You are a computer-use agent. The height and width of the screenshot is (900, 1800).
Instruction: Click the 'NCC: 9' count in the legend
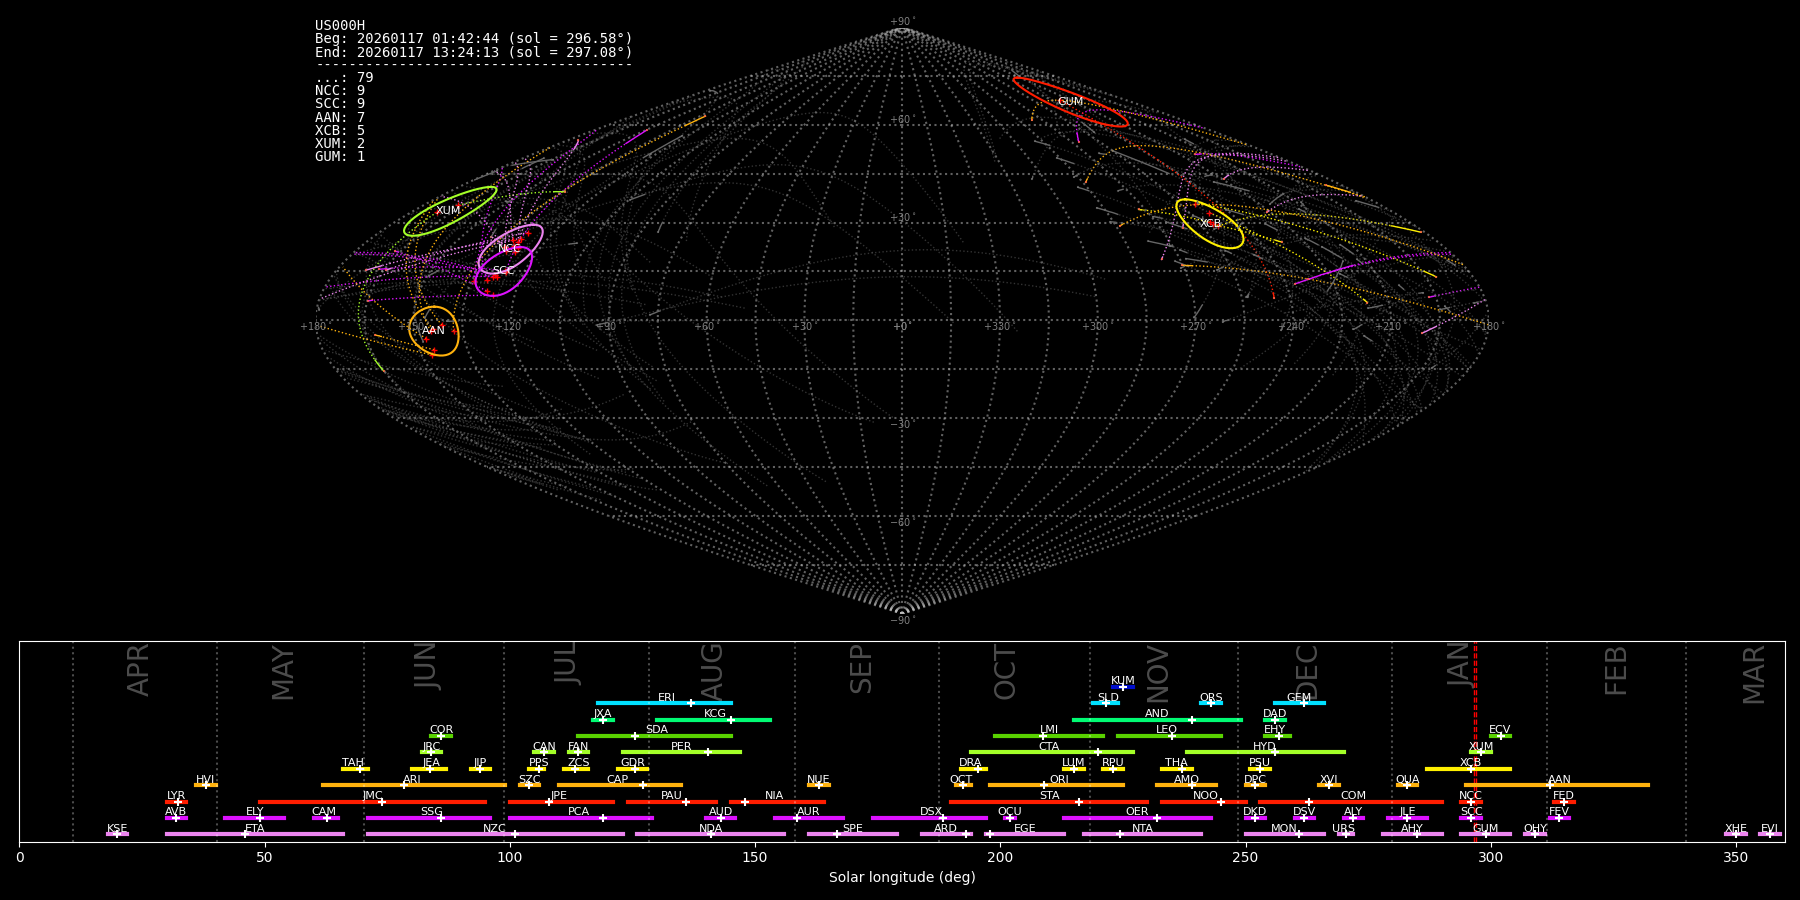pyautogui.click(x=340, y=91)
